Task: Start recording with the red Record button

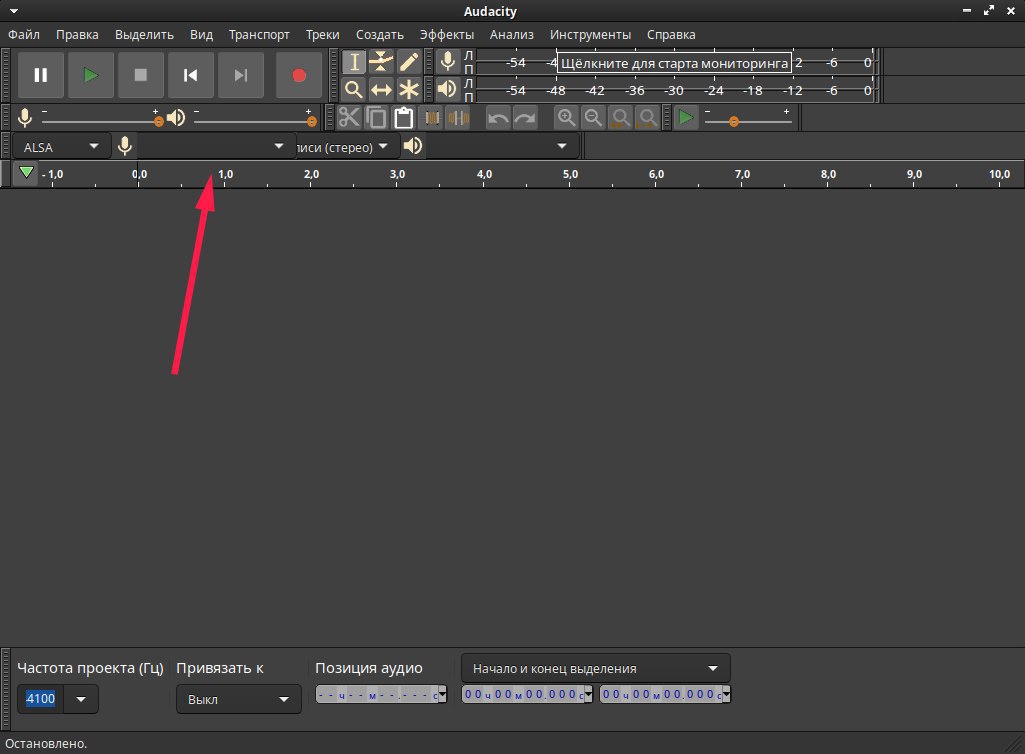Action: [299, 75]
